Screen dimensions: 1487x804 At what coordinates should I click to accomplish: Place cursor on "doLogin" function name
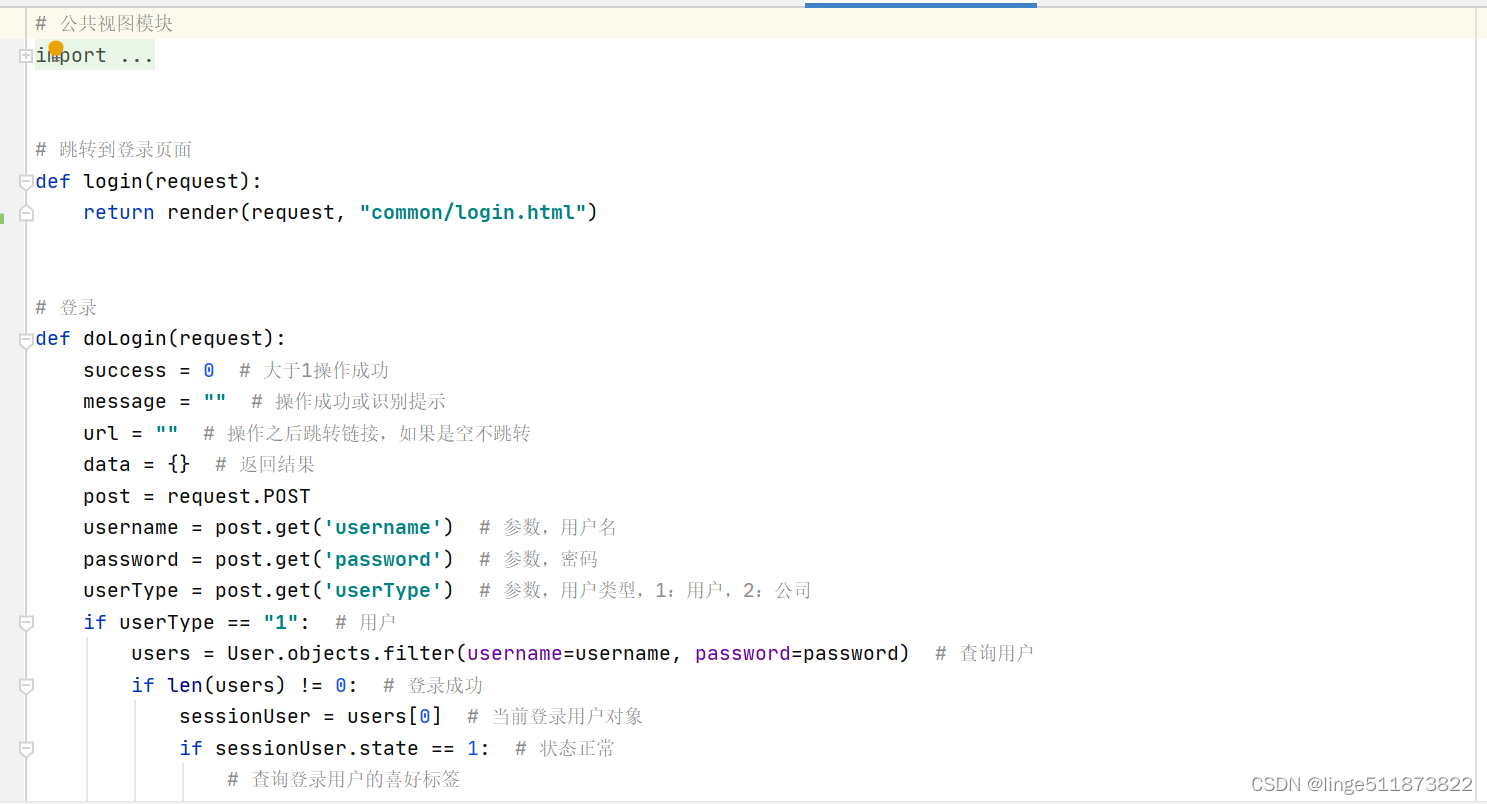point(125,338)
